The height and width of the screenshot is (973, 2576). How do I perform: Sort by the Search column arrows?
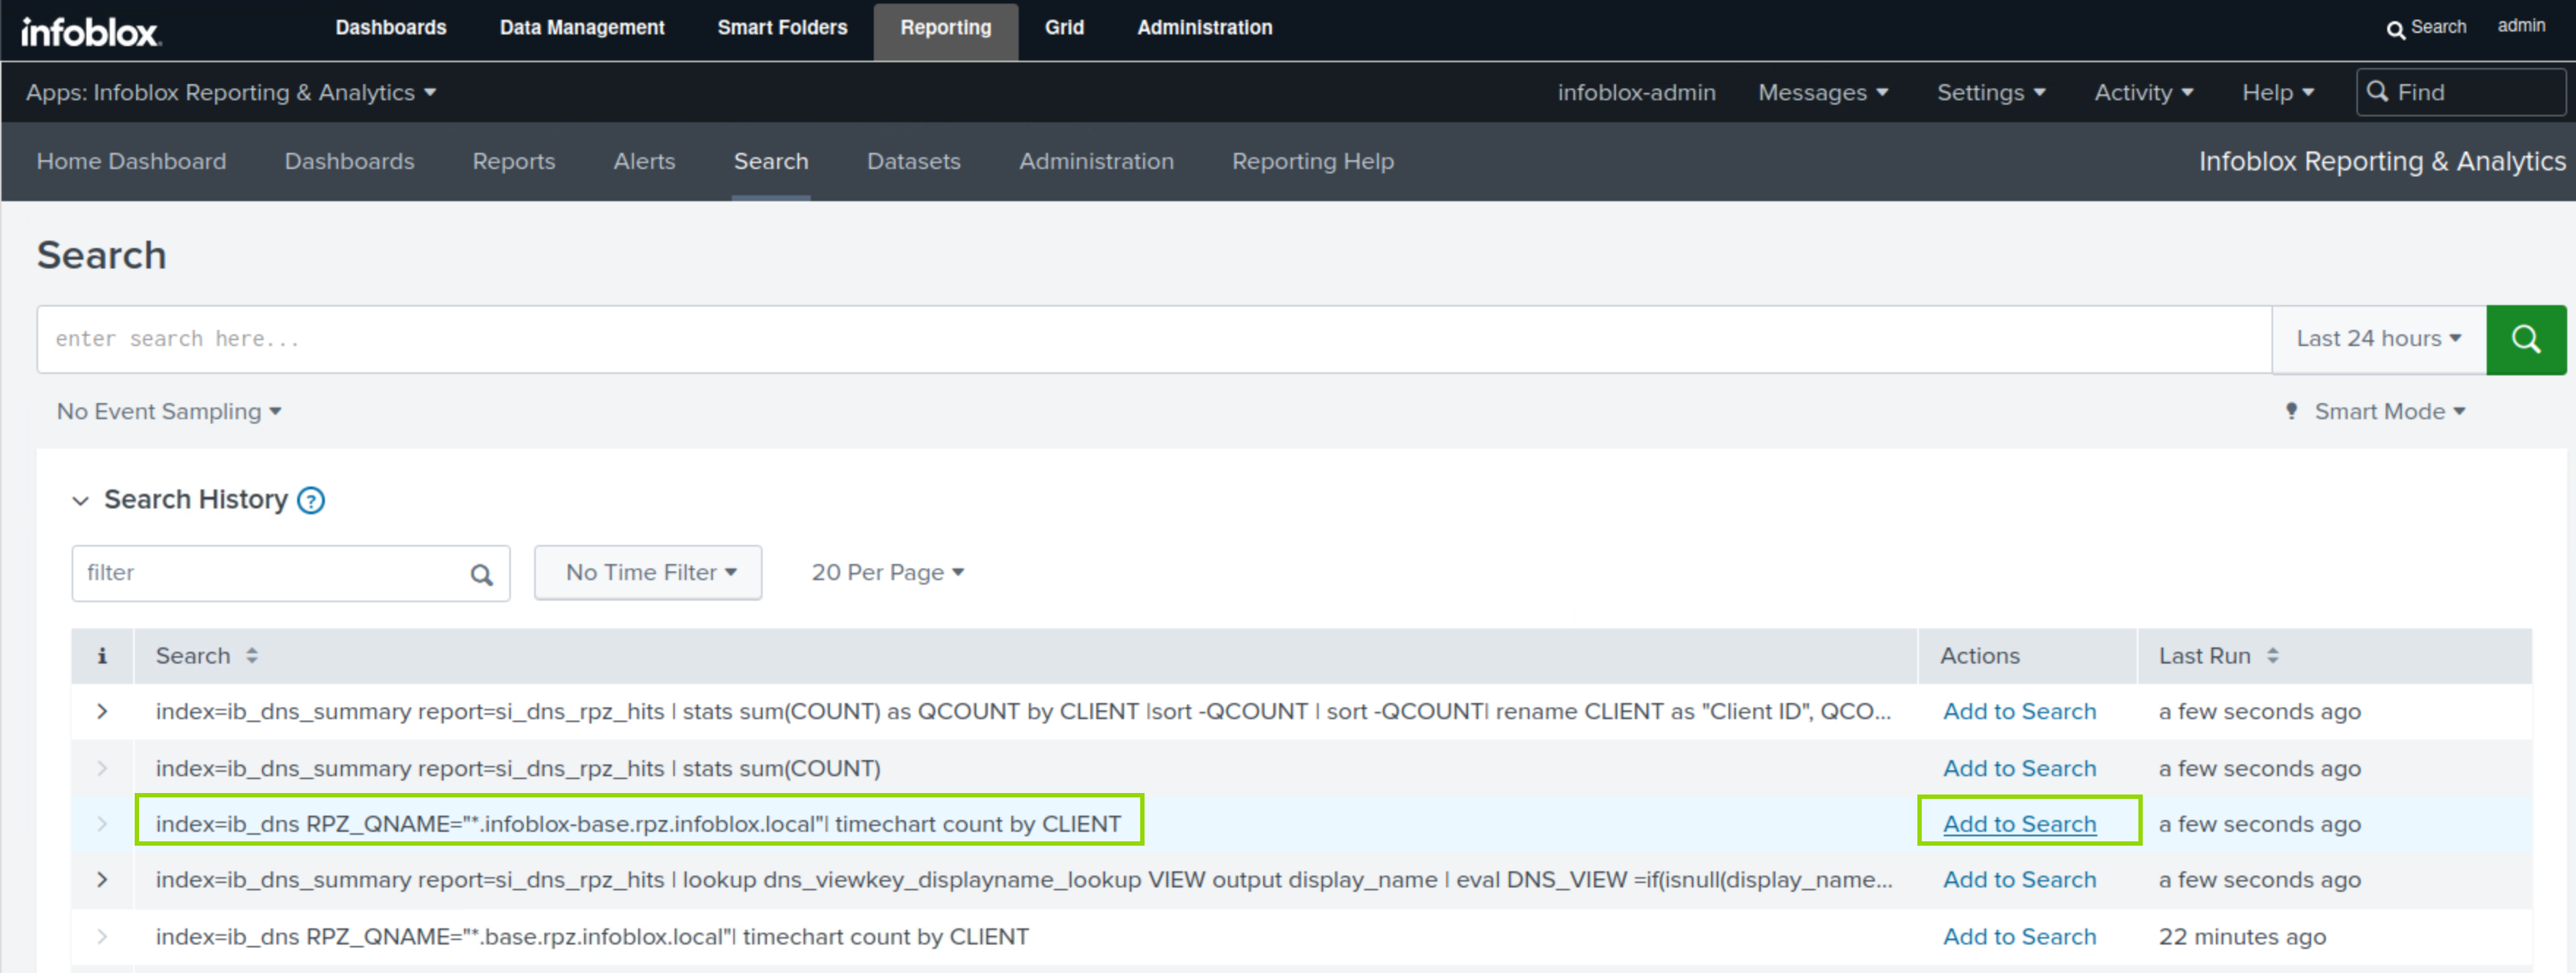click(x=252, y=655)
